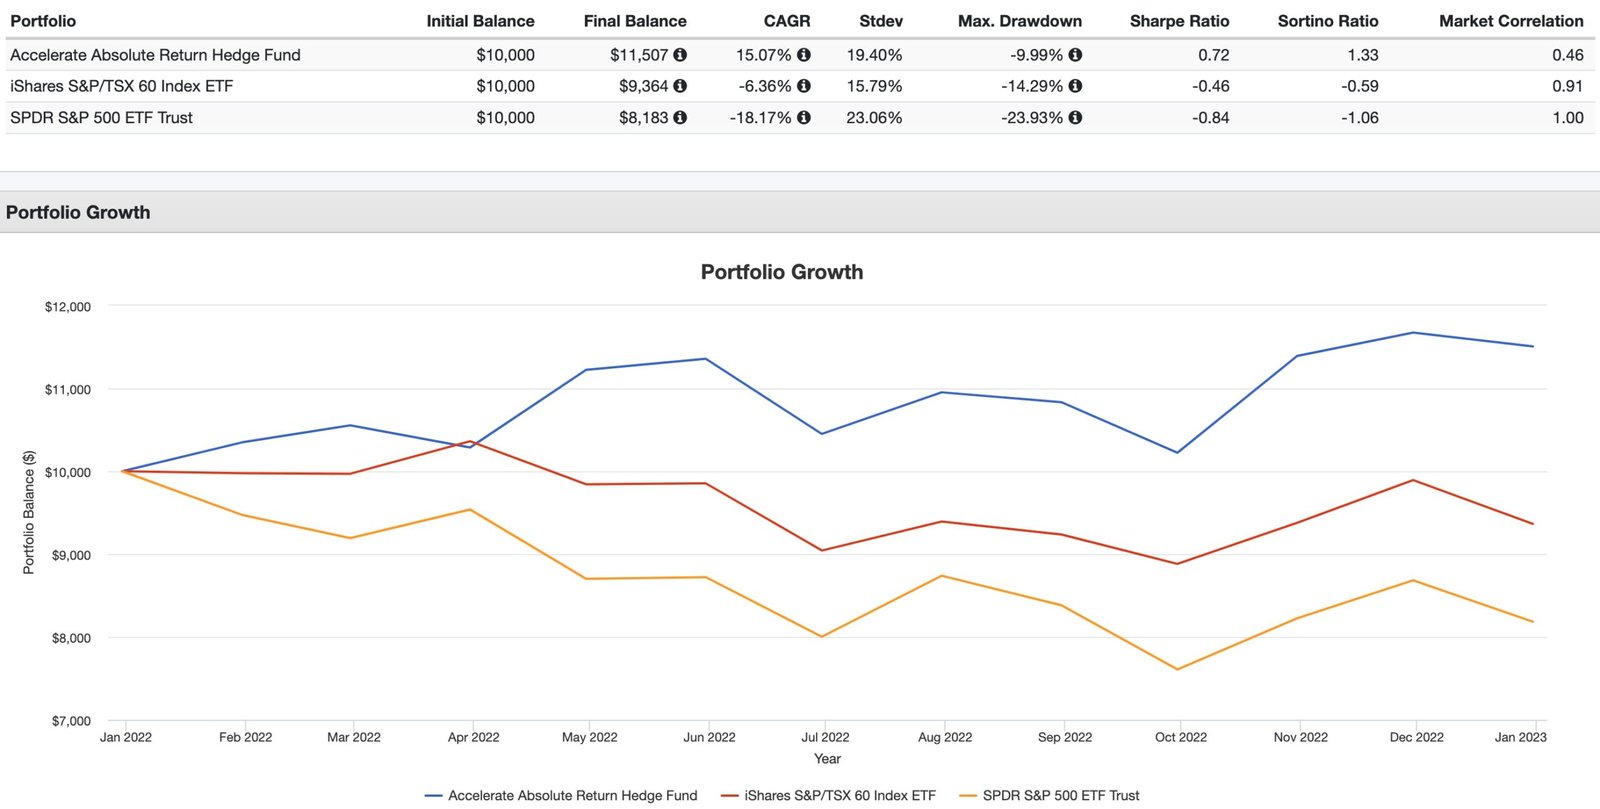
Task: Toggle iShares S&P/TSX 60 Index ETF legend entry
Action: tap(829, 795)
